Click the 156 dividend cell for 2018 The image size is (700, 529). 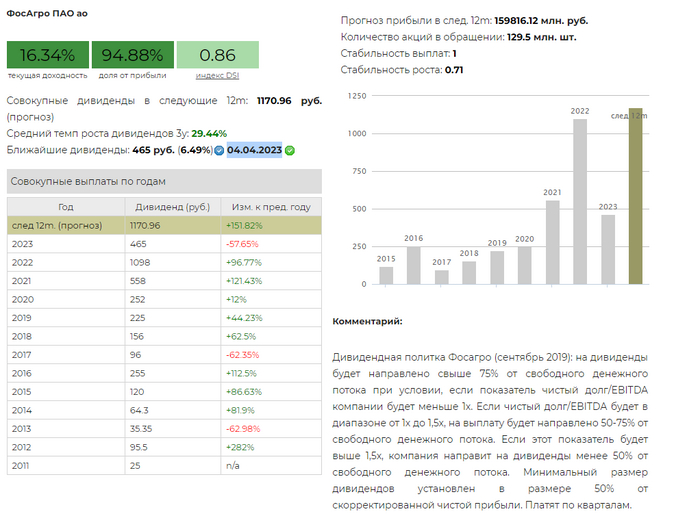[x=172, y=336]
